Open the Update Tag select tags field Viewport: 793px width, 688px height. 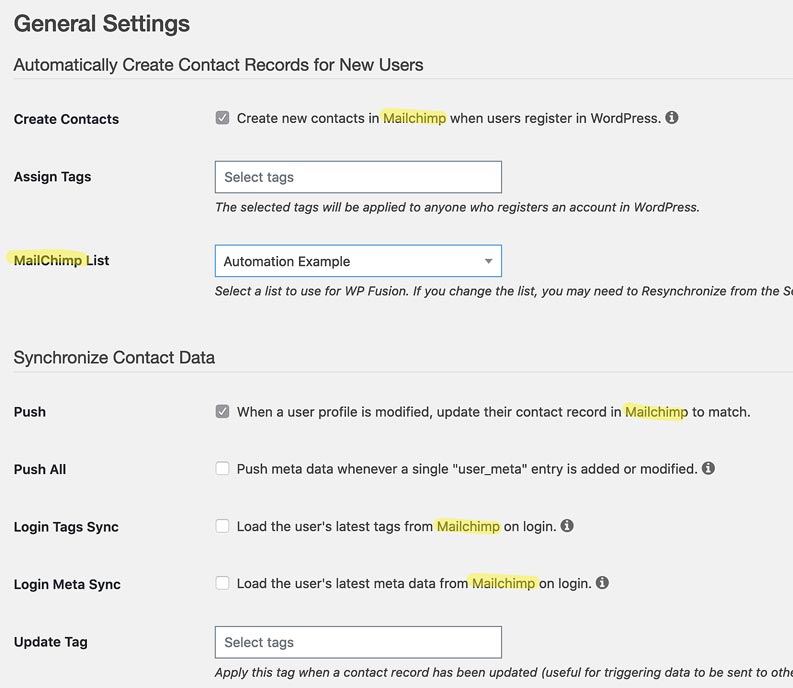(x=358, y=642)
